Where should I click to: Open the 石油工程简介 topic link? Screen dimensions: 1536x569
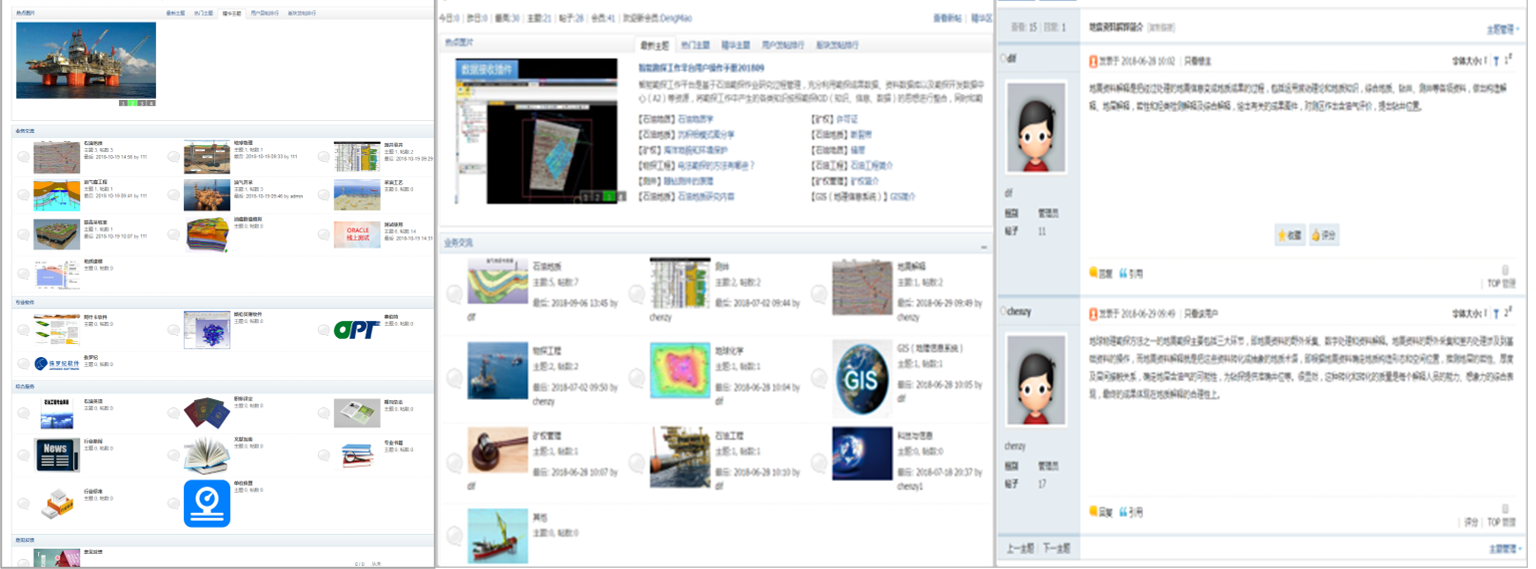[871, 165]
